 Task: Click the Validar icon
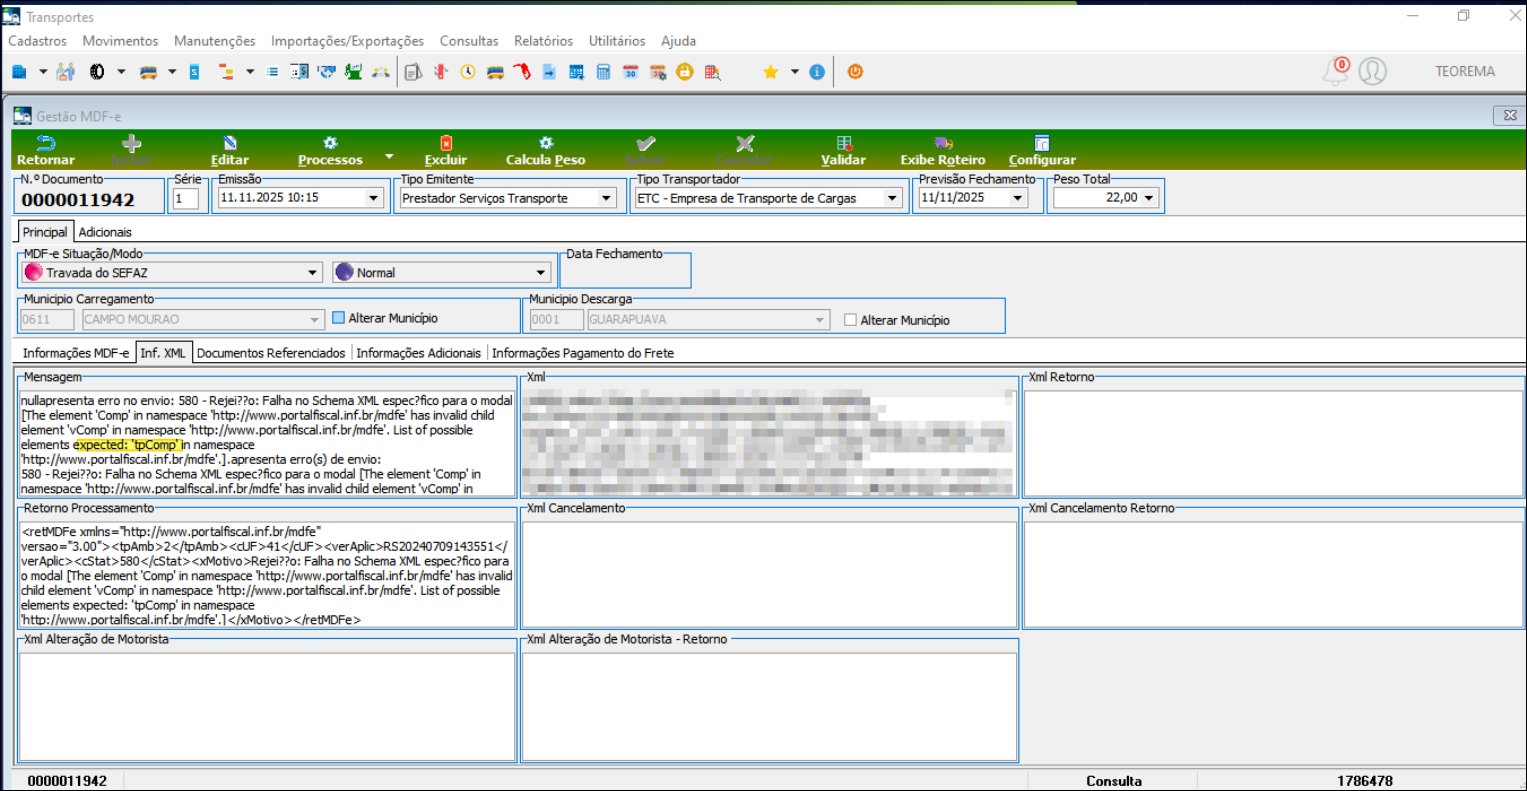pyautogui.click(x=843, y=144)
